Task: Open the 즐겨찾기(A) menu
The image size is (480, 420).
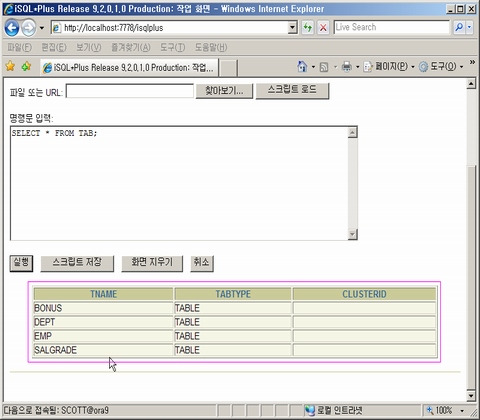Action: click(x=131, y=47)
